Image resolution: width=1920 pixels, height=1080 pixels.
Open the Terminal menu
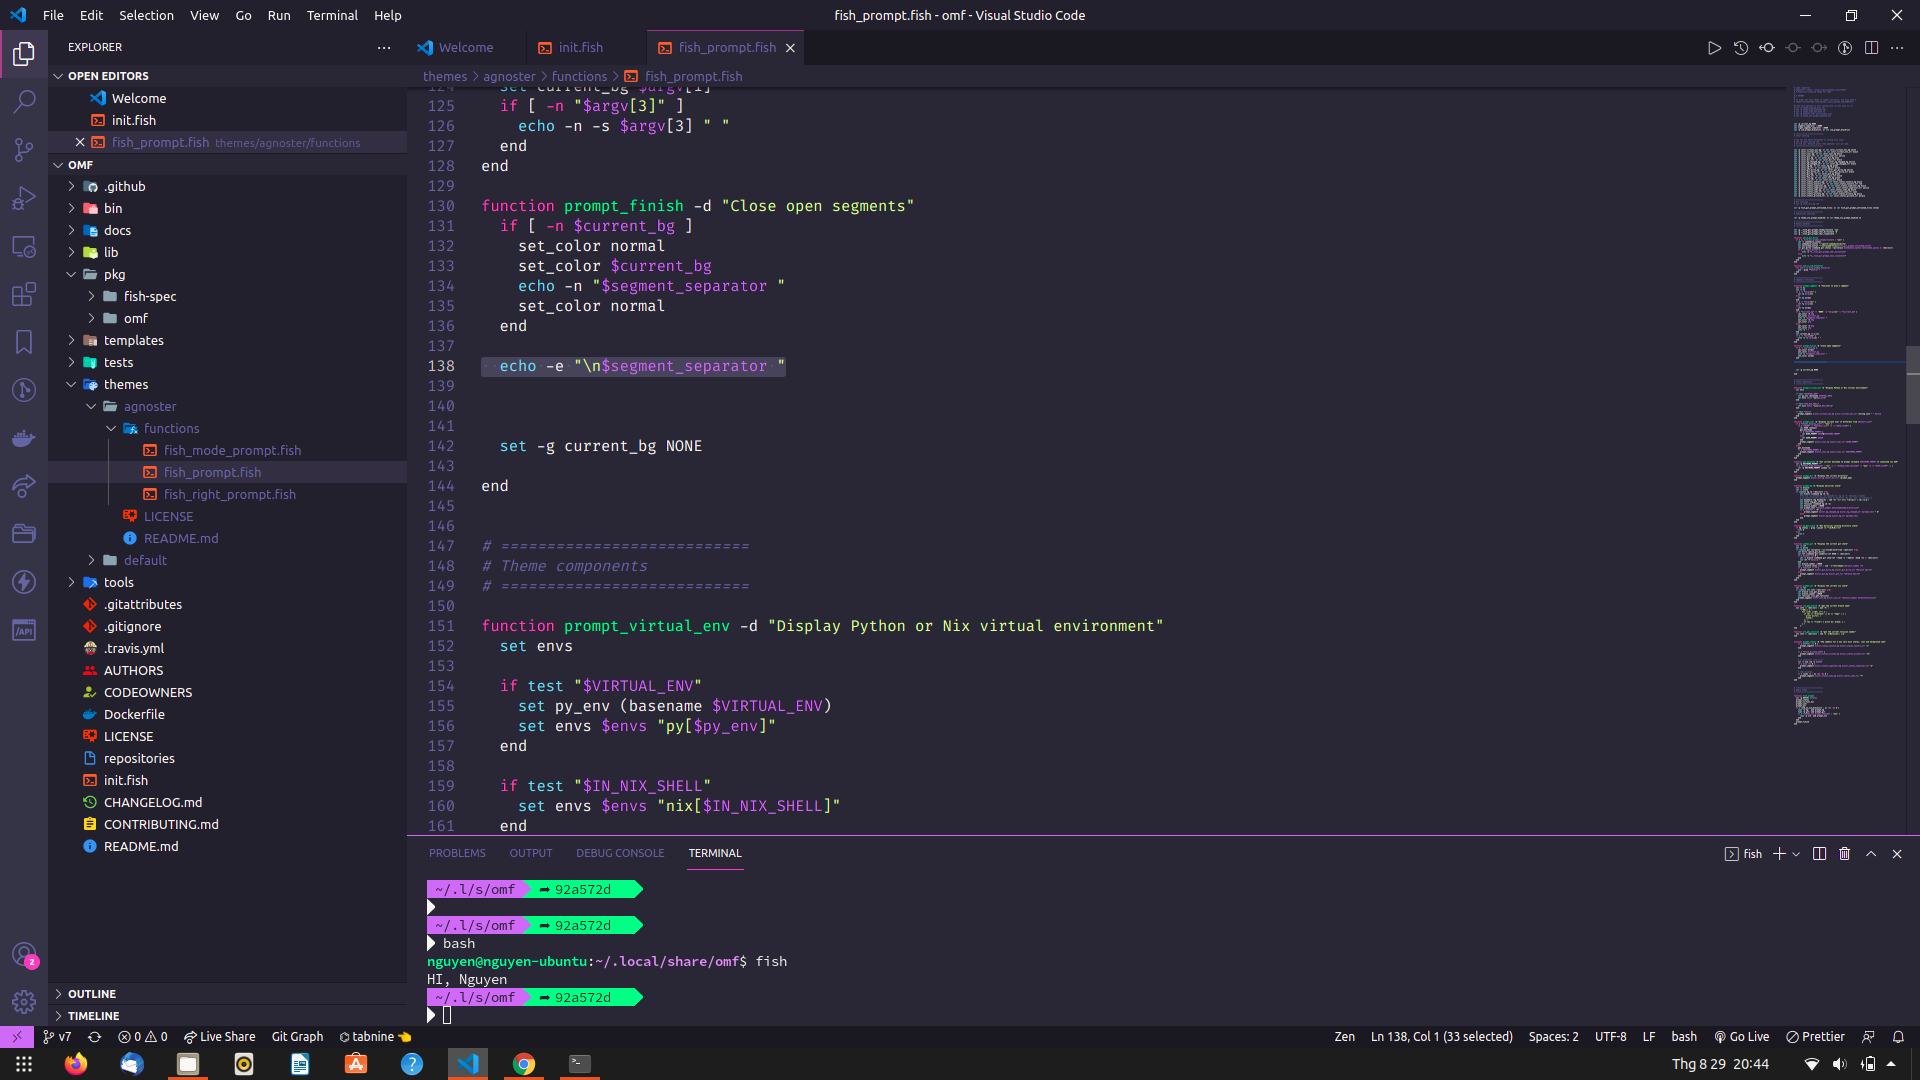tap(332, 15)
